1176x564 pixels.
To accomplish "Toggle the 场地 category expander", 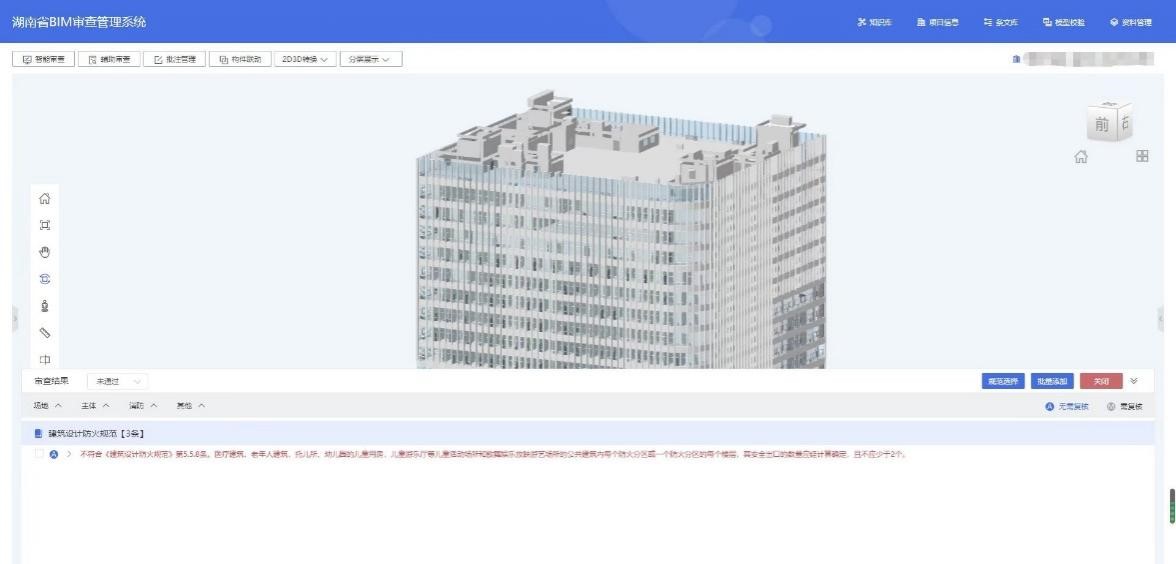I will point(46,406).
